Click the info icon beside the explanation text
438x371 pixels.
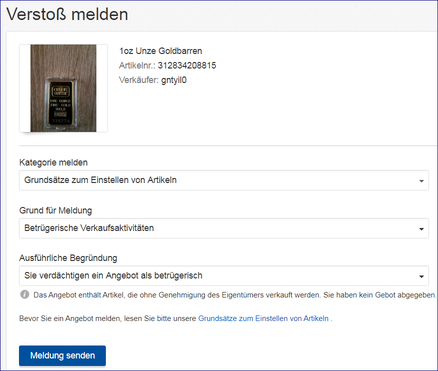(25, 295)
